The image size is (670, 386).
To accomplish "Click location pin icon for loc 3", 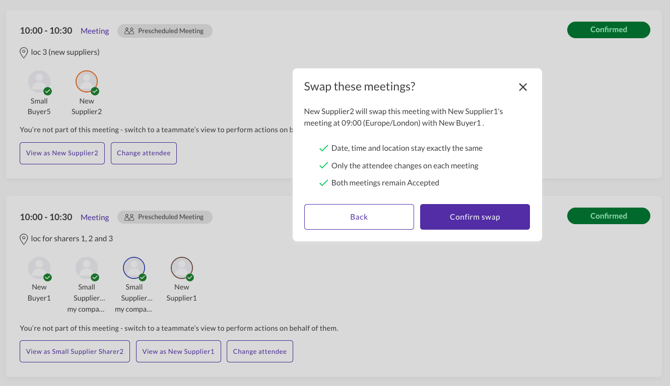I will (24, 53).
